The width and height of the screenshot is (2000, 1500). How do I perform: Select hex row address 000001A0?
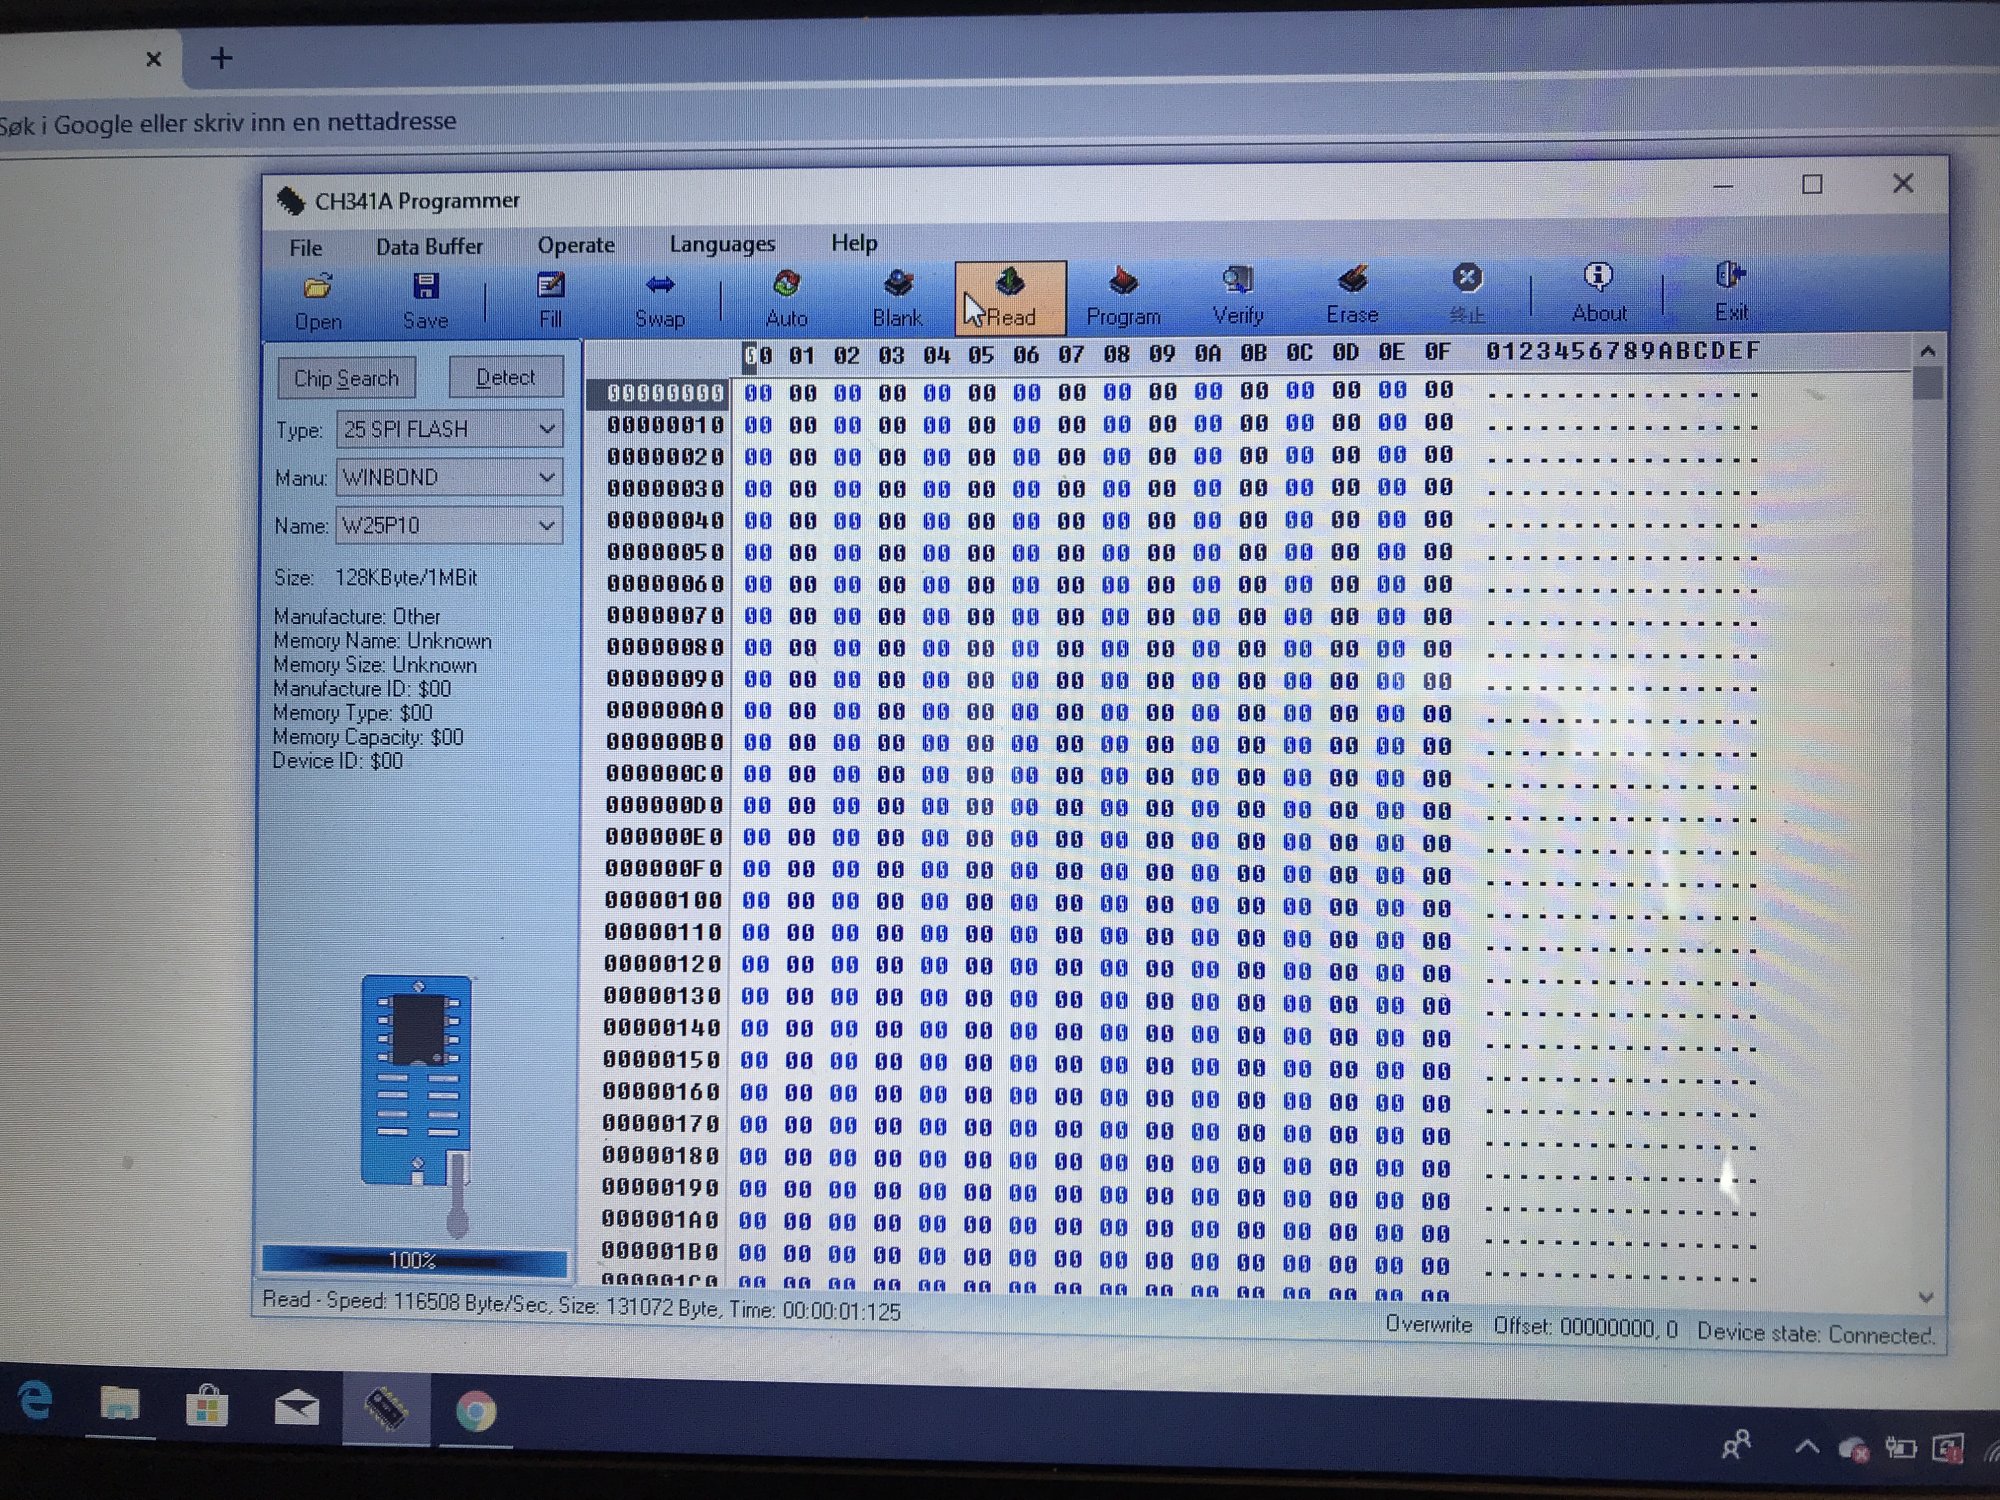click(661, 1220)
